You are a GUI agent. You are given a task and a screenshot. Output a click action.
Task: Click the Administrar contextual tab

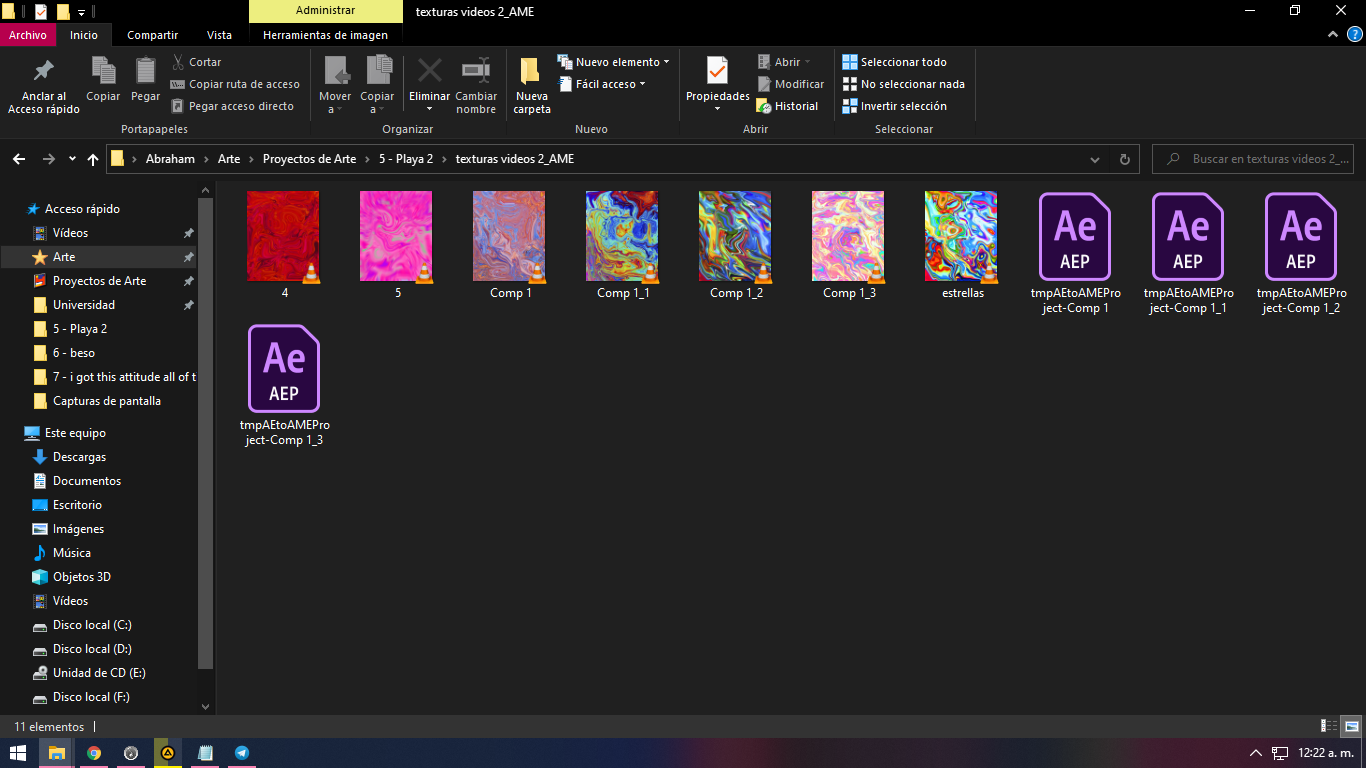pyautogui.click(x=325, y=11)
